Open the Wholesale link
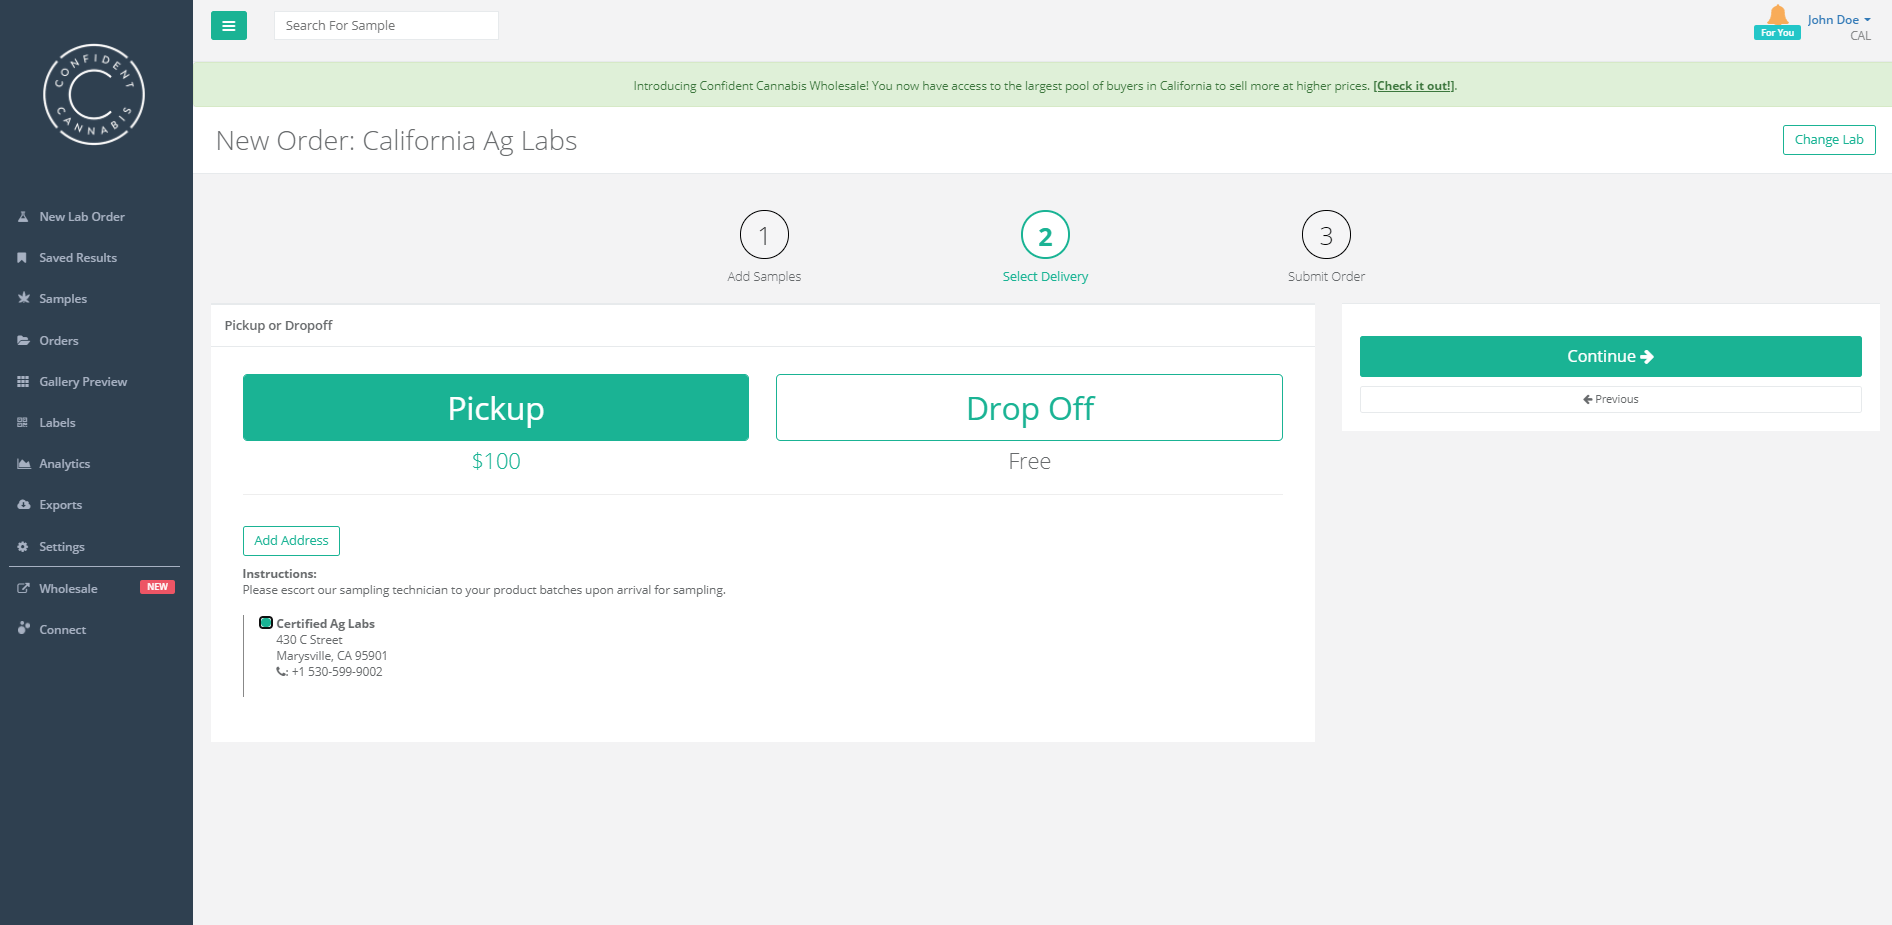Viewport: 1892px width, 925px height. point(68,589)
